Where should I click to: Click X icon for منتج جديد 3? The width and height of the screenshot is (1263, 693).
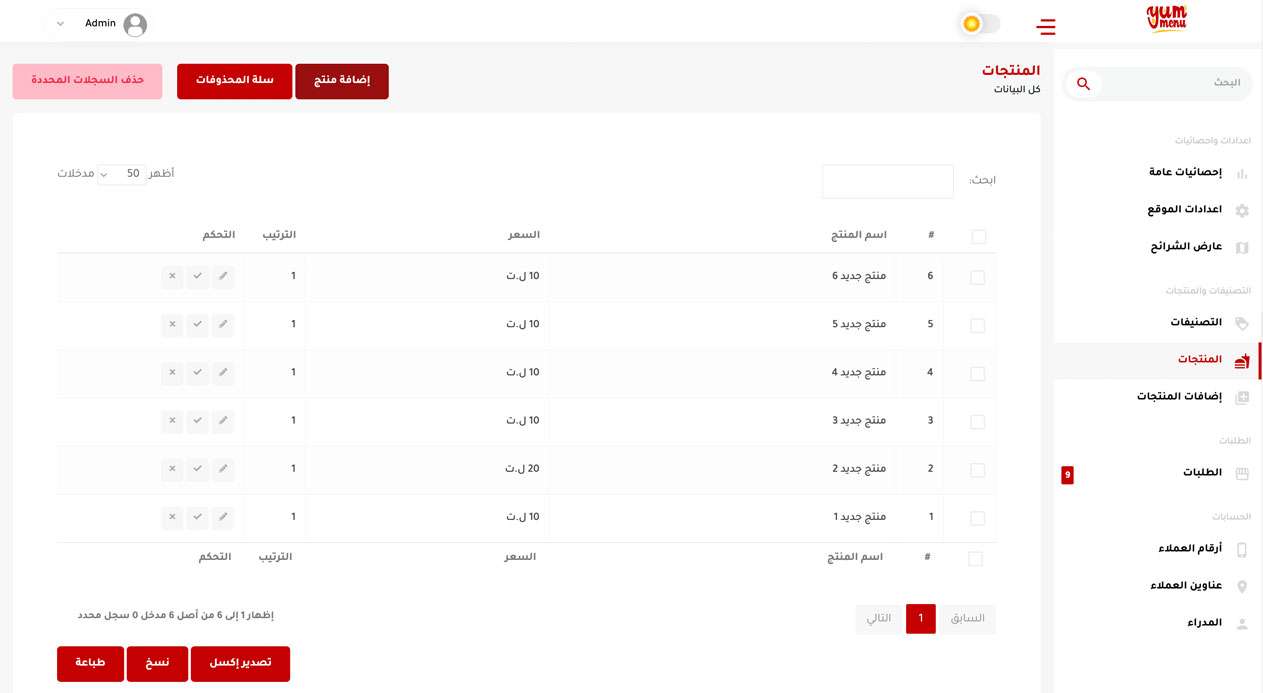(x=172, y=421)
